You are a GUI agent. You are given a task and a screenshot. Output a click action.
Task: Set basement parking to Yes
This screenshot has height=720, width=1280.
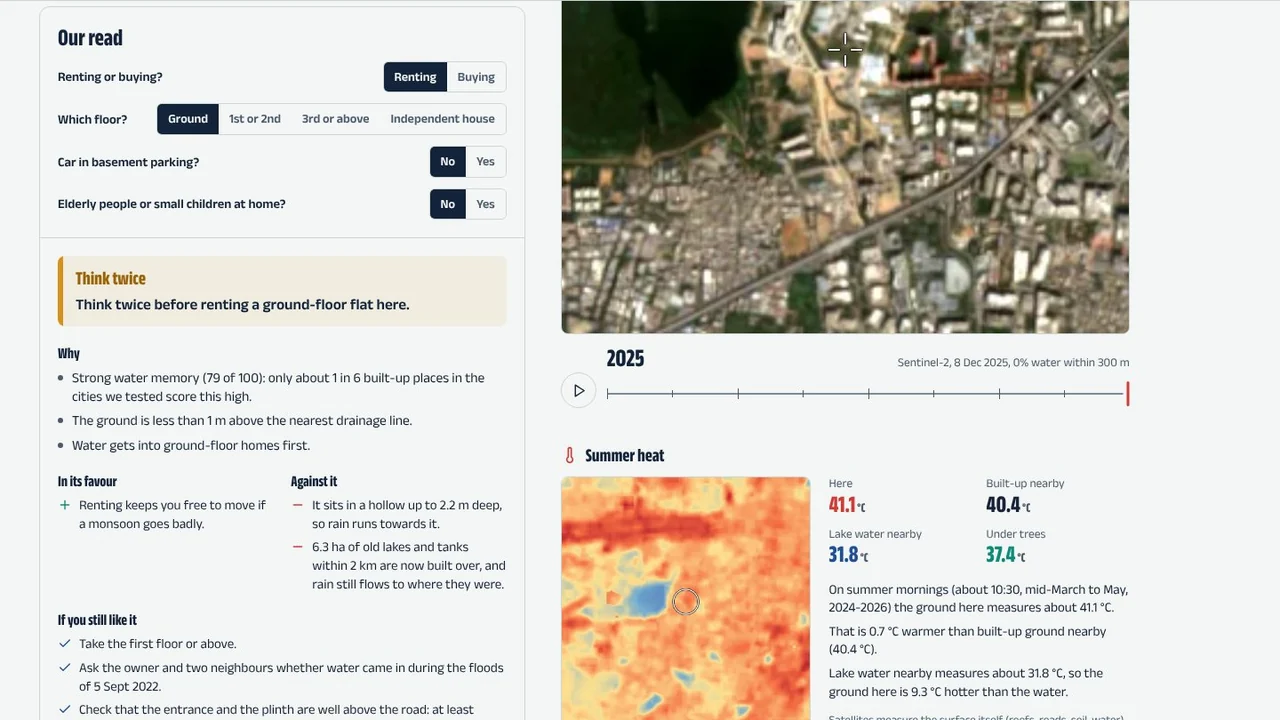(x=485, y=162)
